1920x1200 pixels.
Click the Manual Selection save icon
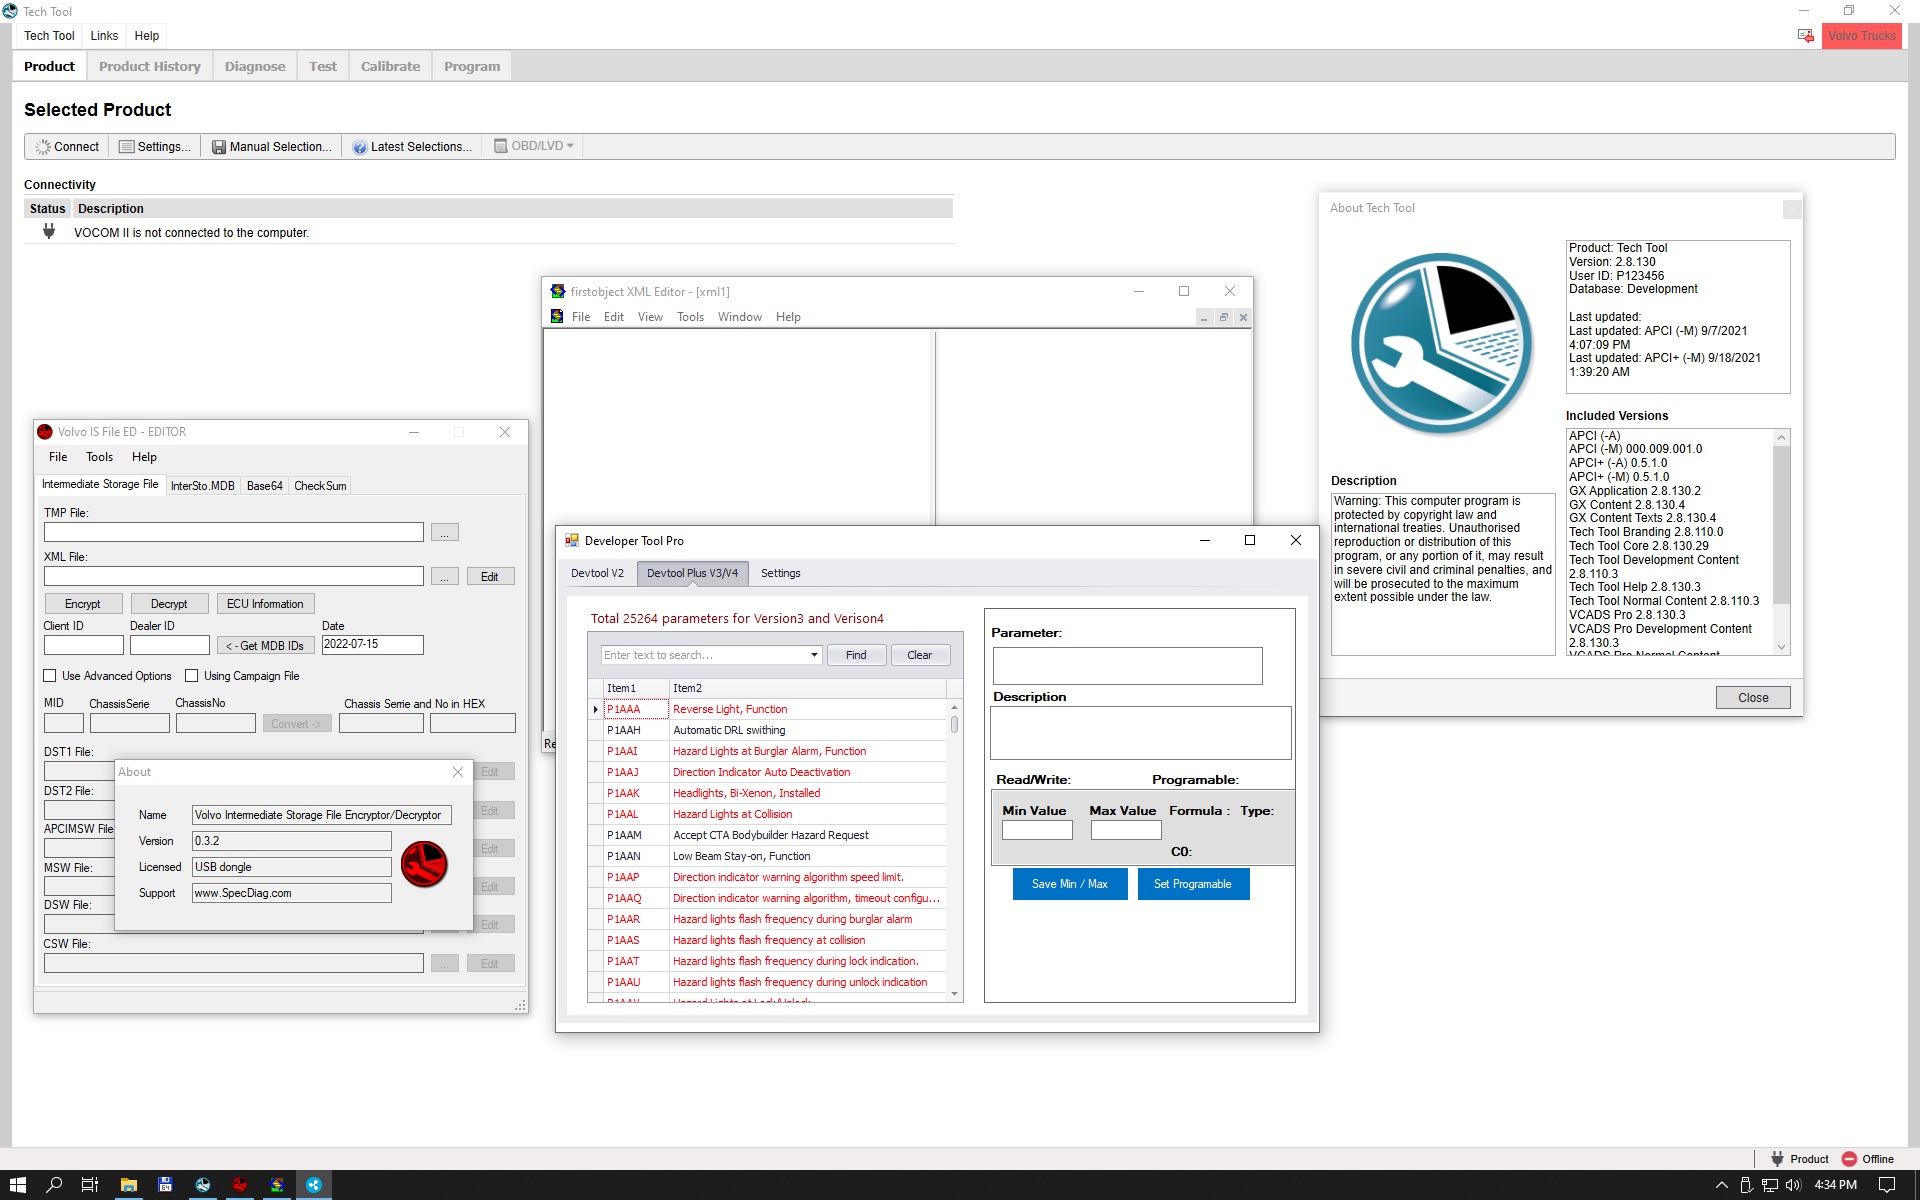pos(218,147)
